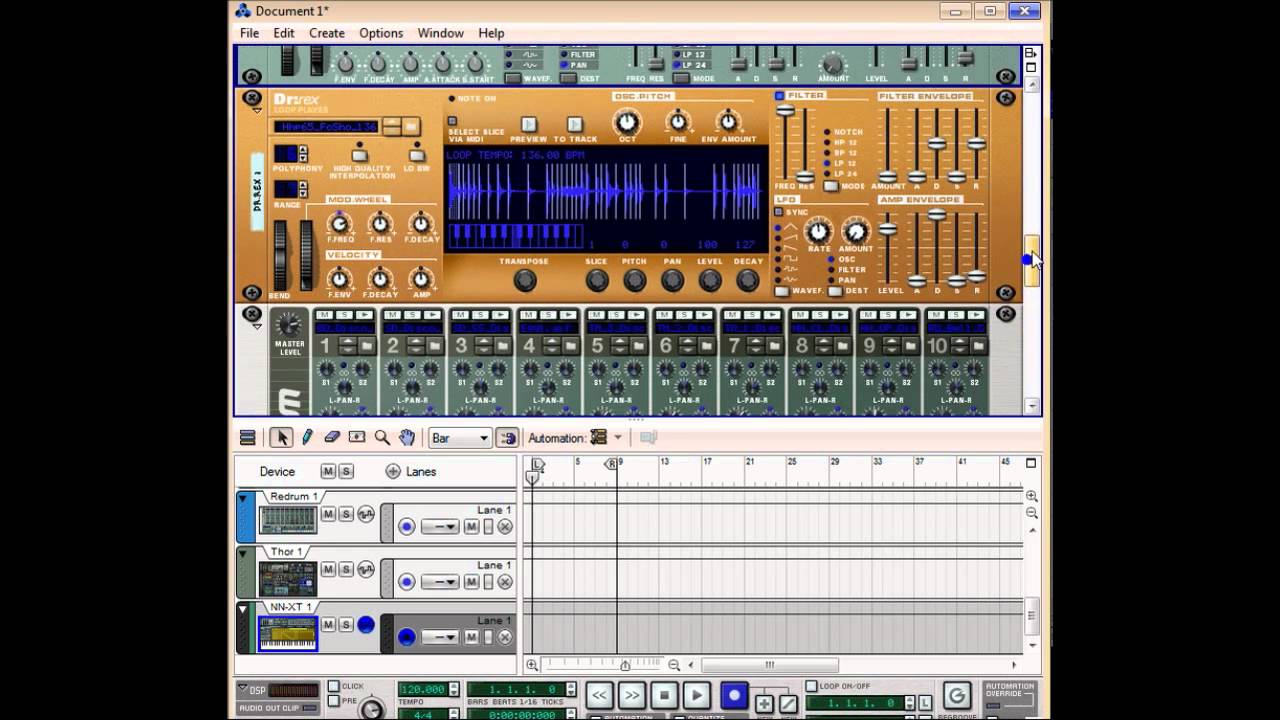Click the Filter Mode button

(830, 186)
